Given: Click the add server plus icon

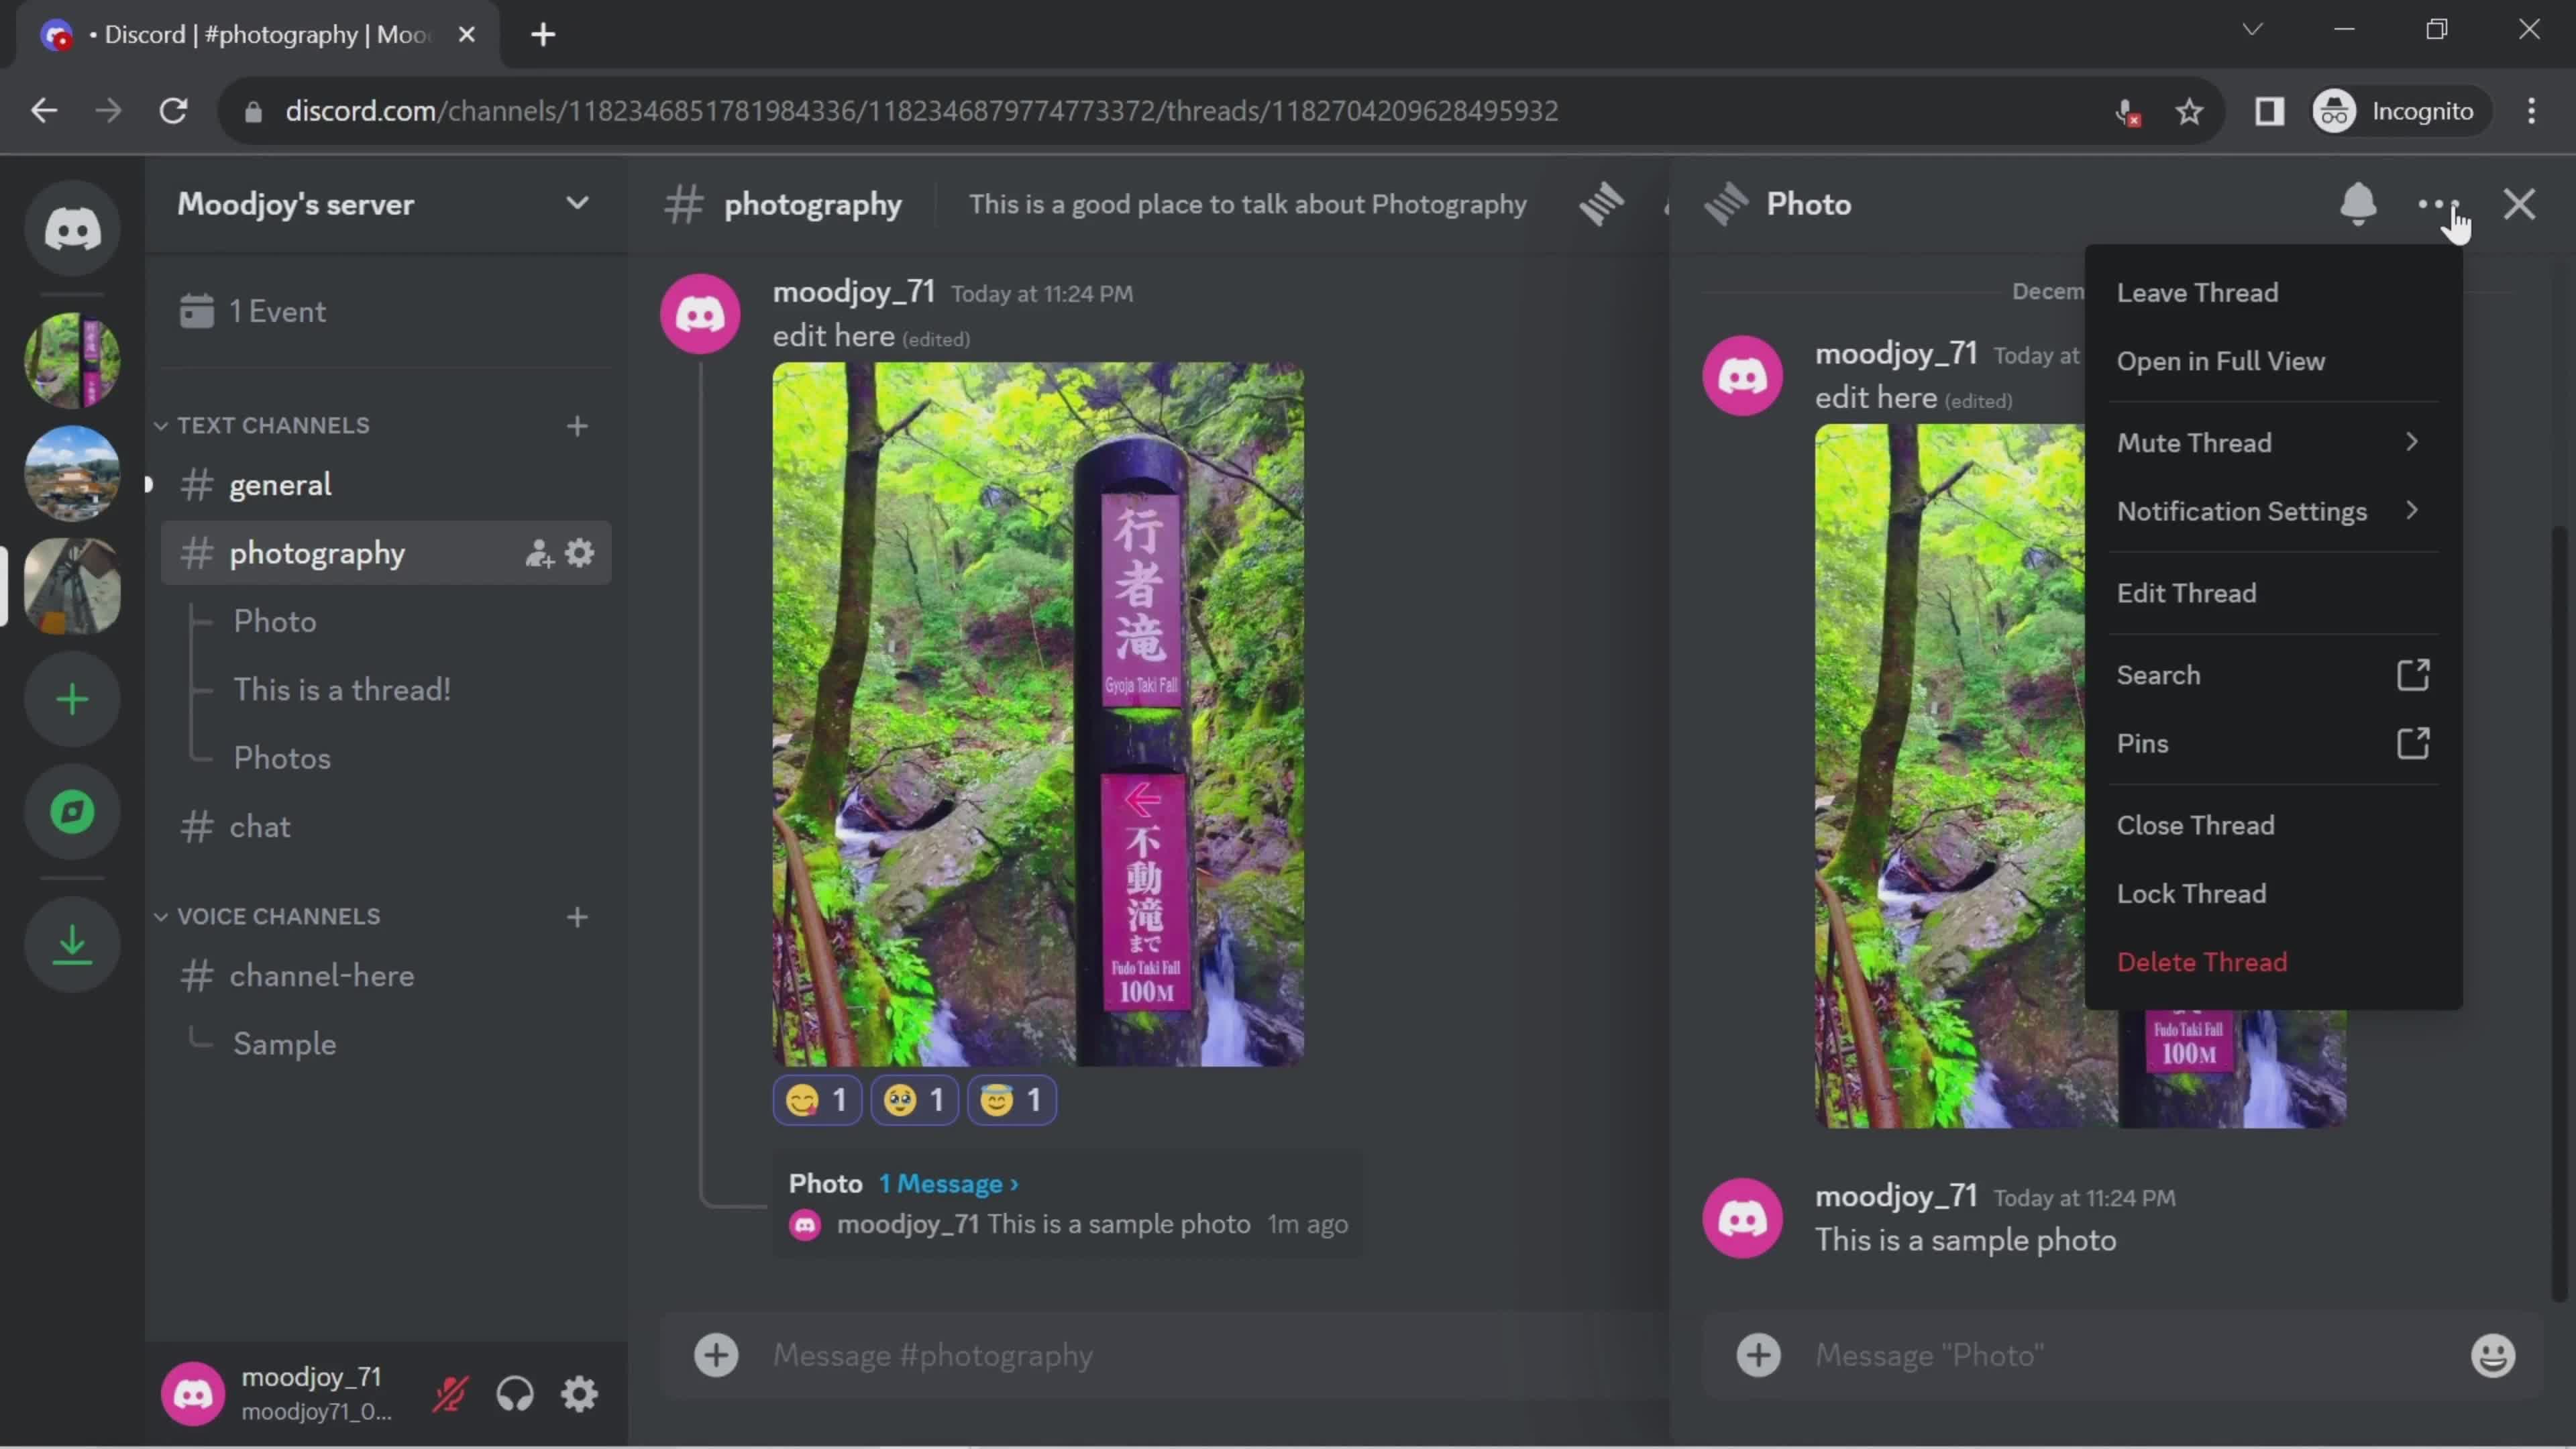Looking at the screenshot, I should tap(72, 695).
